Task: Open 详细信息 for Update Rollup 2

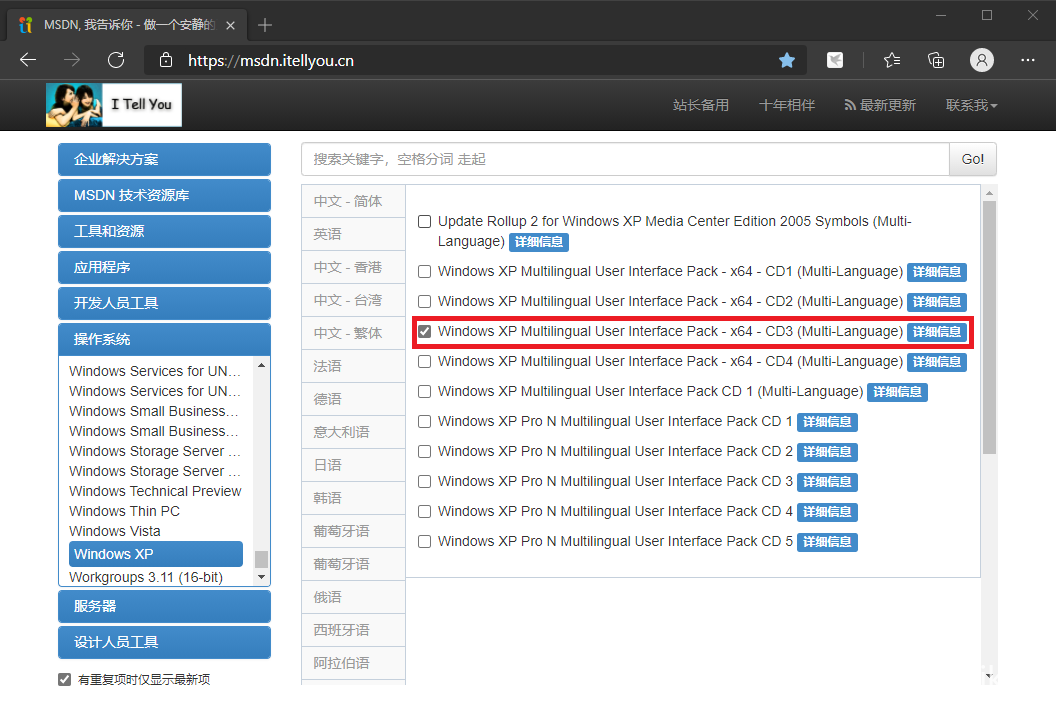Action: pyautogui.click(x=539, y=242)
